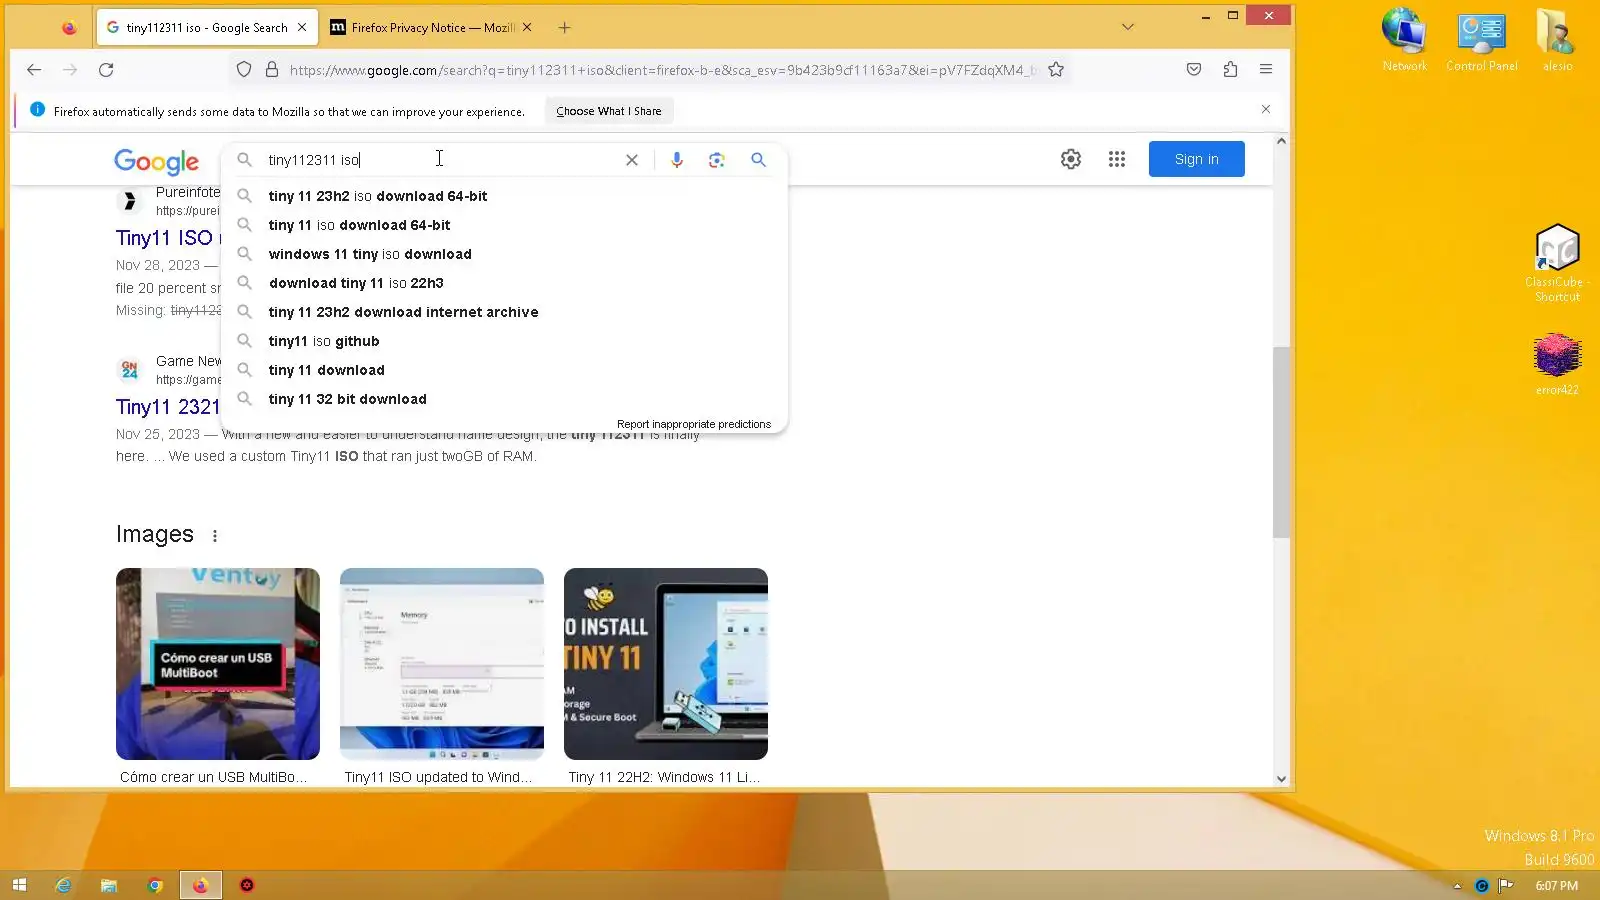Open Google quick settings gear
The width and height of the screenshot is (1600, 900).
[1071, 159]
